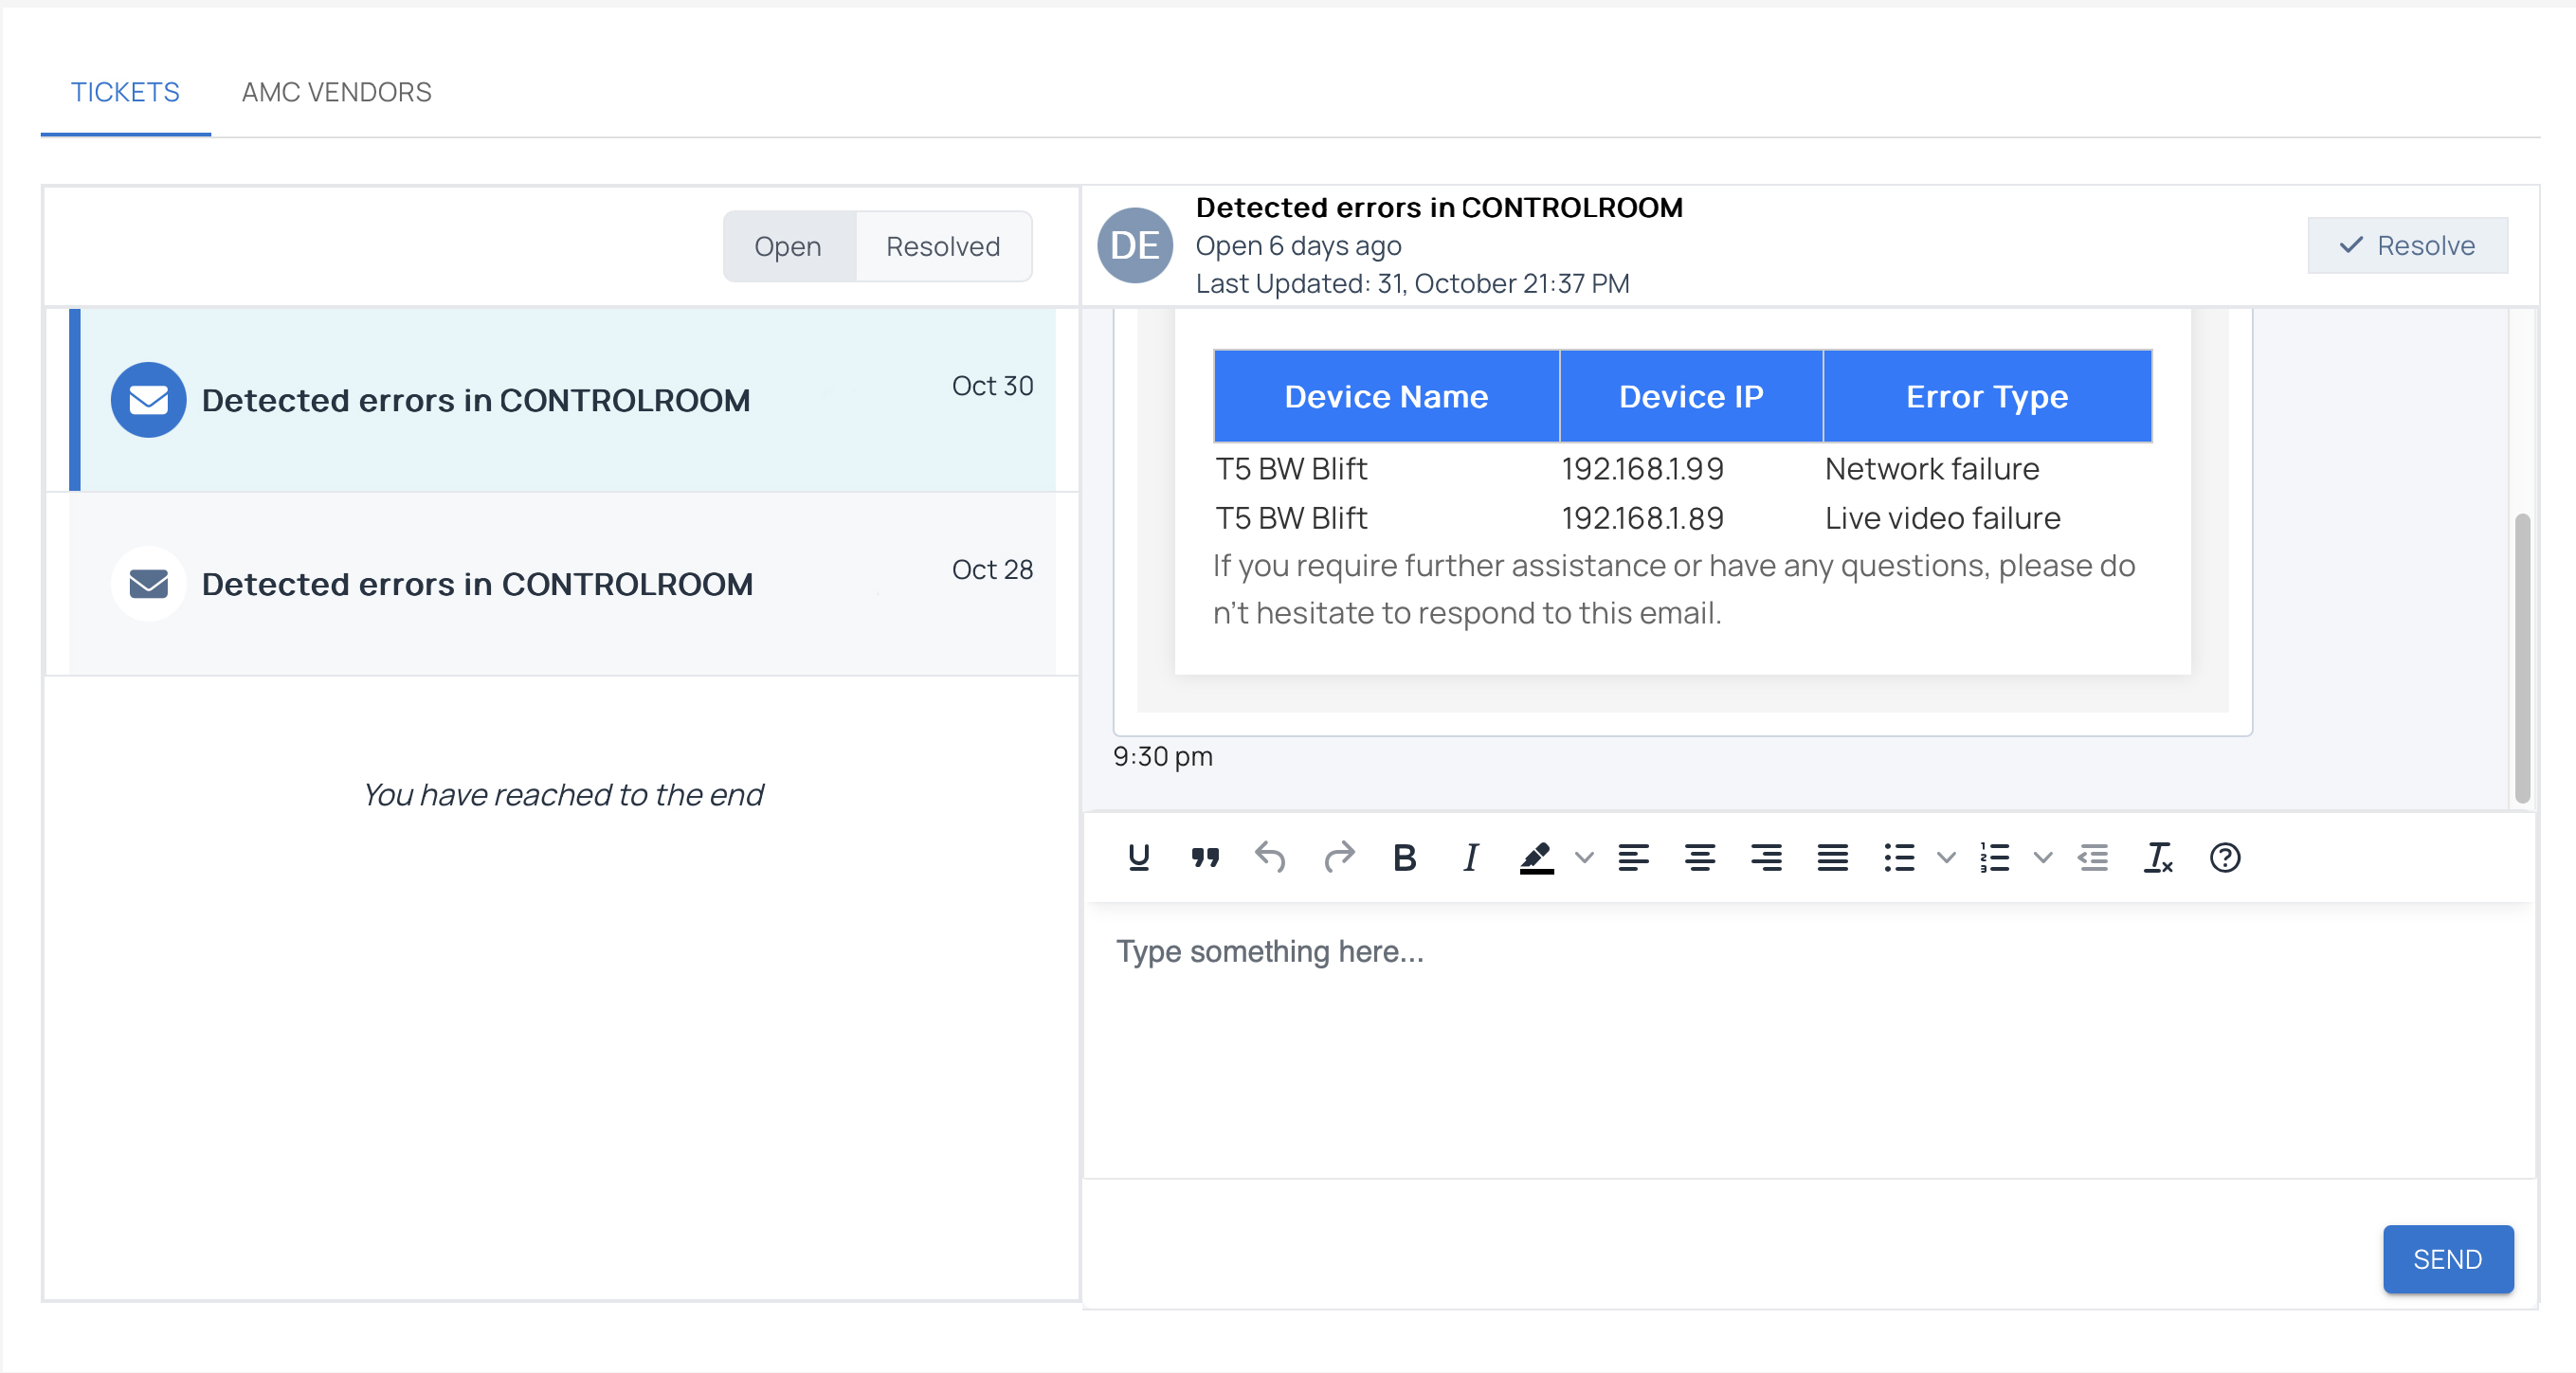The width and height of the screenshot is (2576, 1373).
Task: Expand numbered list style options
Action: click(x=2043, y=857)
